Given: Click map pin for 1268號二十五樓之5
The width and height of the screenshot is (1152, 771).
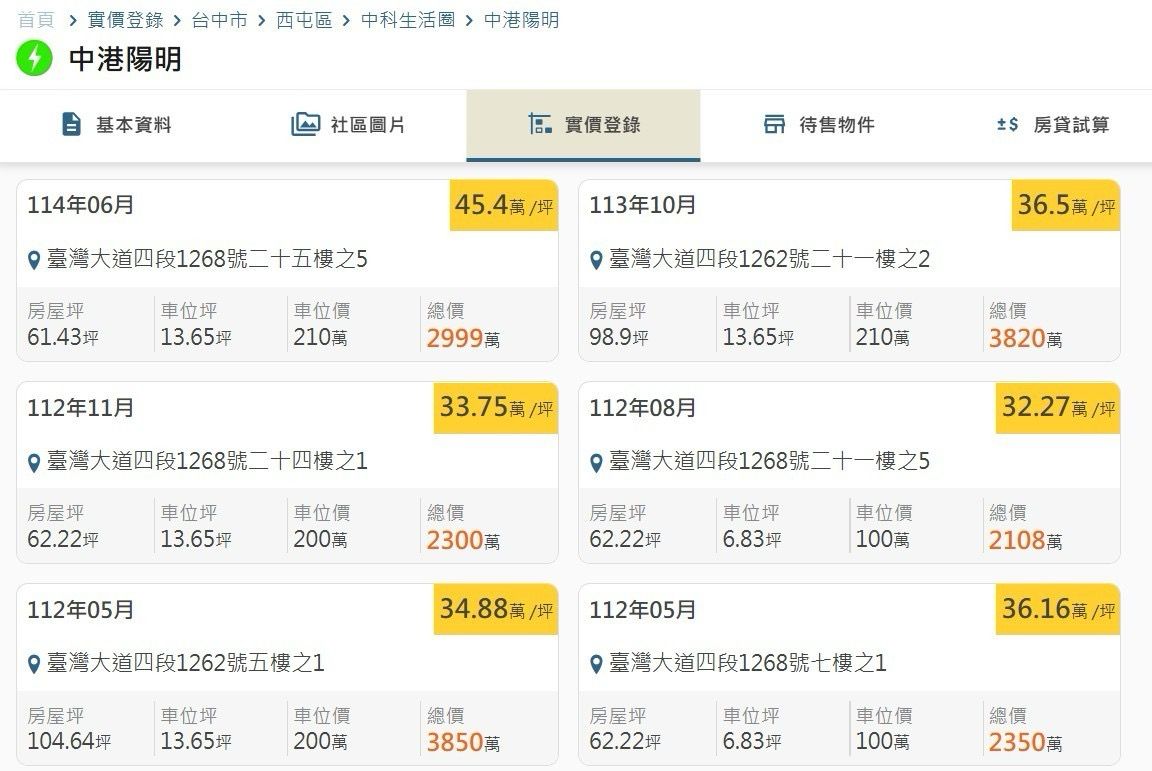Looking at the screenshot, I should click(x=34, y=261).
